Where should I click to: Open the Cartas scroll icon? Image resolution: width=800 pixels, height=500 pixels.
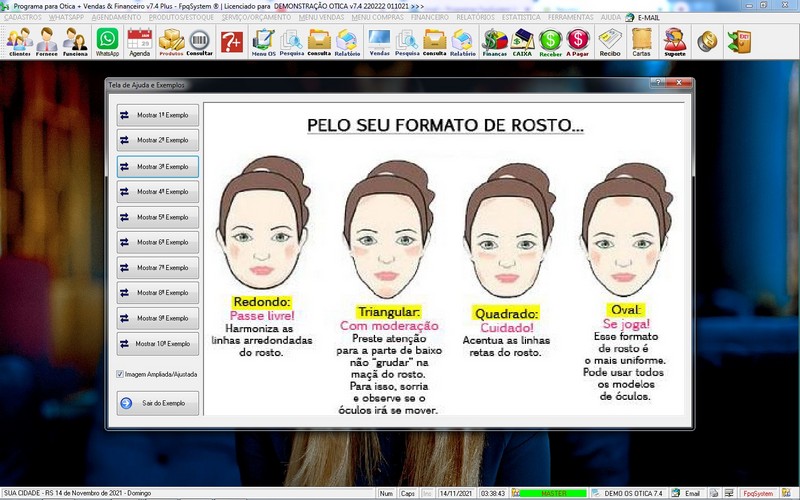point(641,42)
